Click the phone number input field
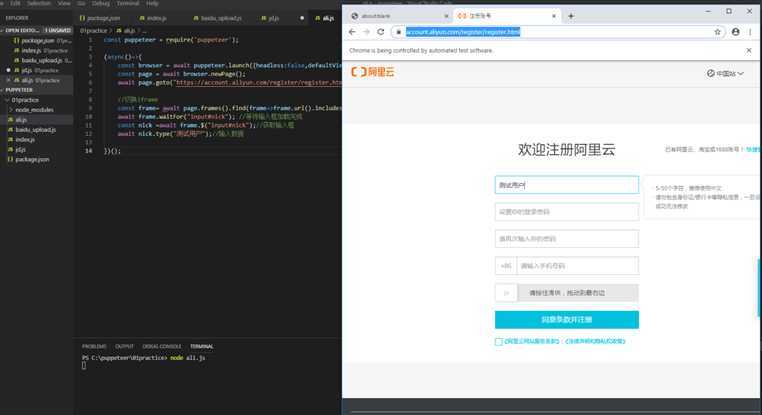762x415 pixels. click(x=578, y=266)
